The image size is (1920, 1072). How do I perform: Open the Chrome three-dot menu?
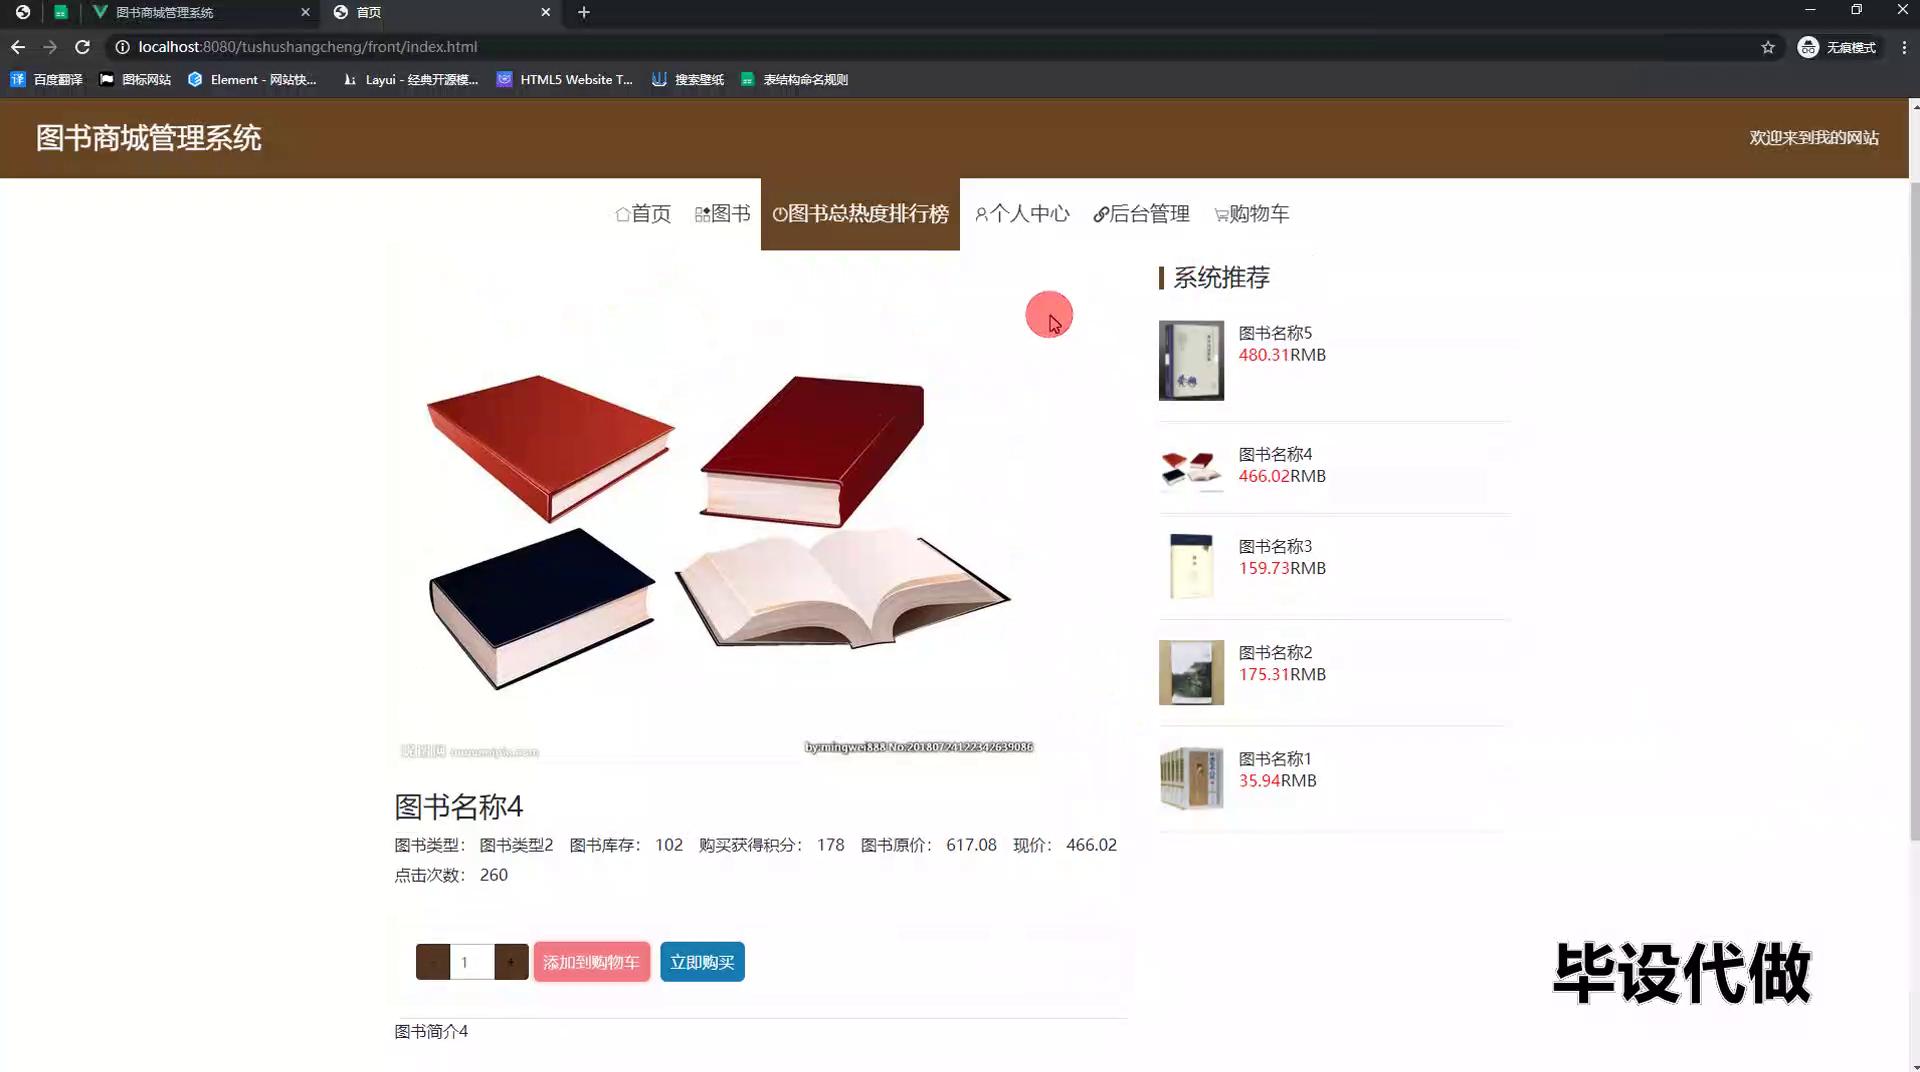(1903, 47)
